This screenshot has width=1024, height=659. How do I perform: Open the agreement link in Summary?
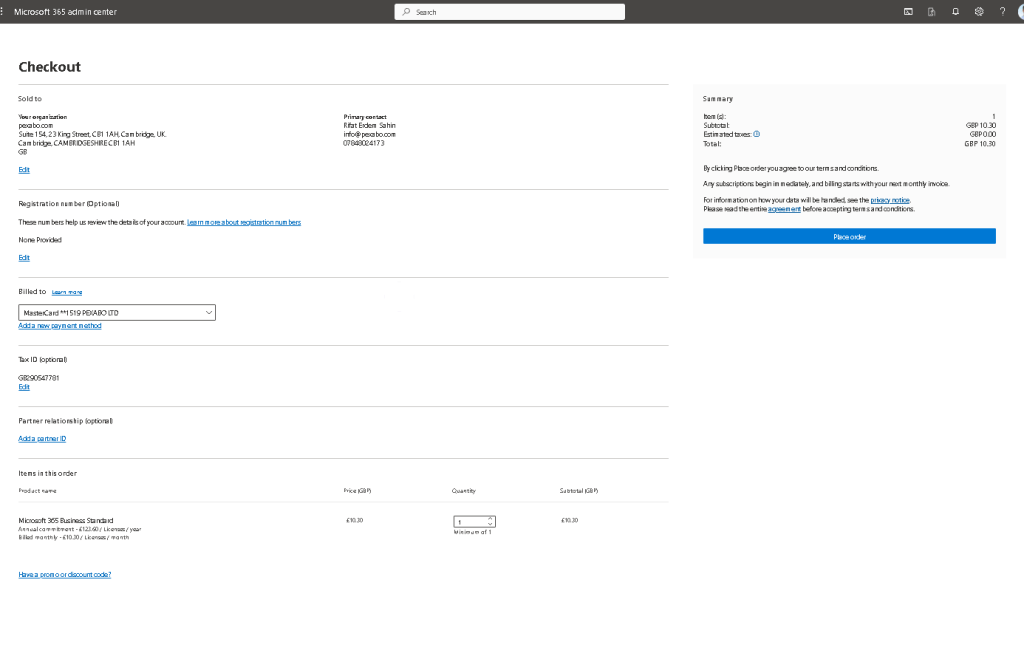pos(784,209)
